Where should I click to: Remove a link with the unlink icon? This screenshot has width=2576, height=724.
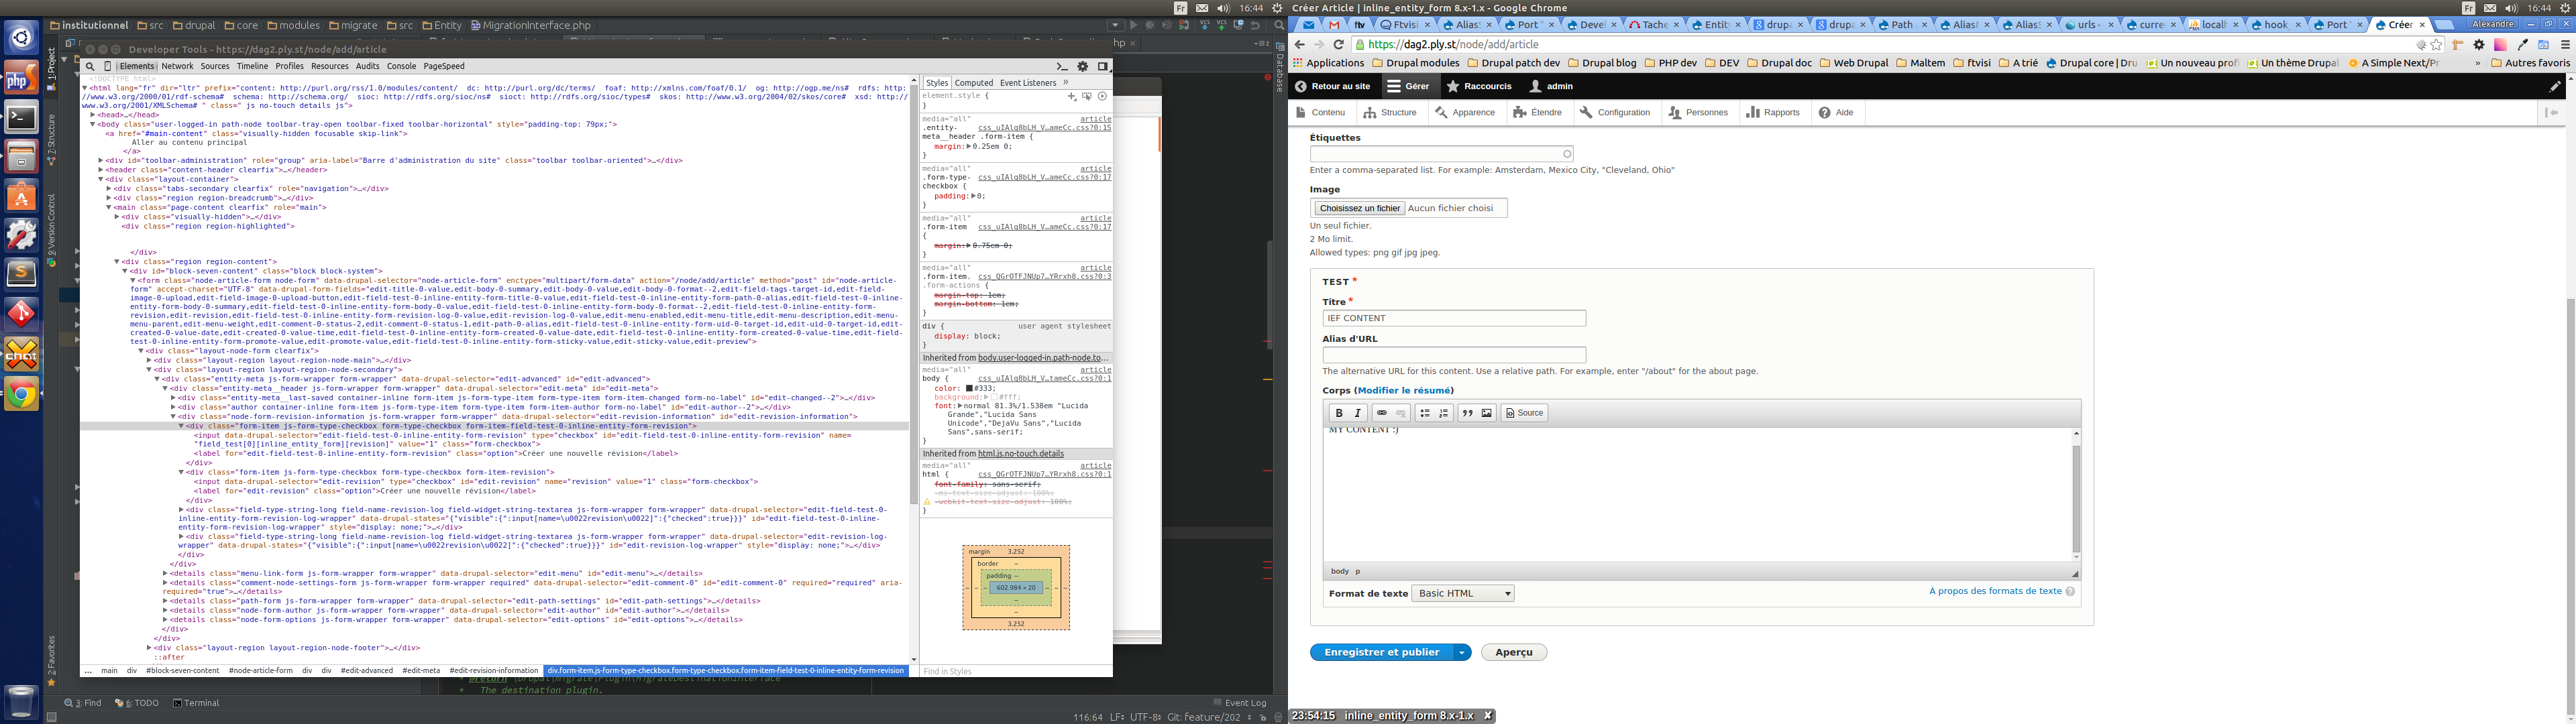click(1402, 412)
